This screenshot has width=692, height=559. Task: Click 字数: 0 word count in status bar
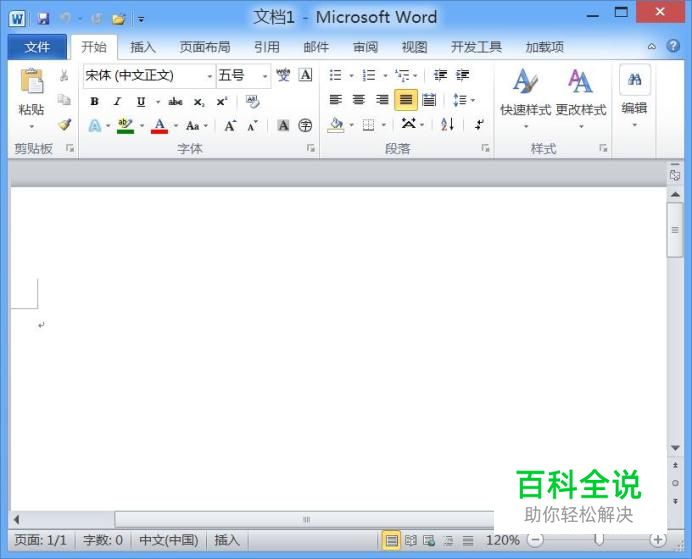point(103,540)
